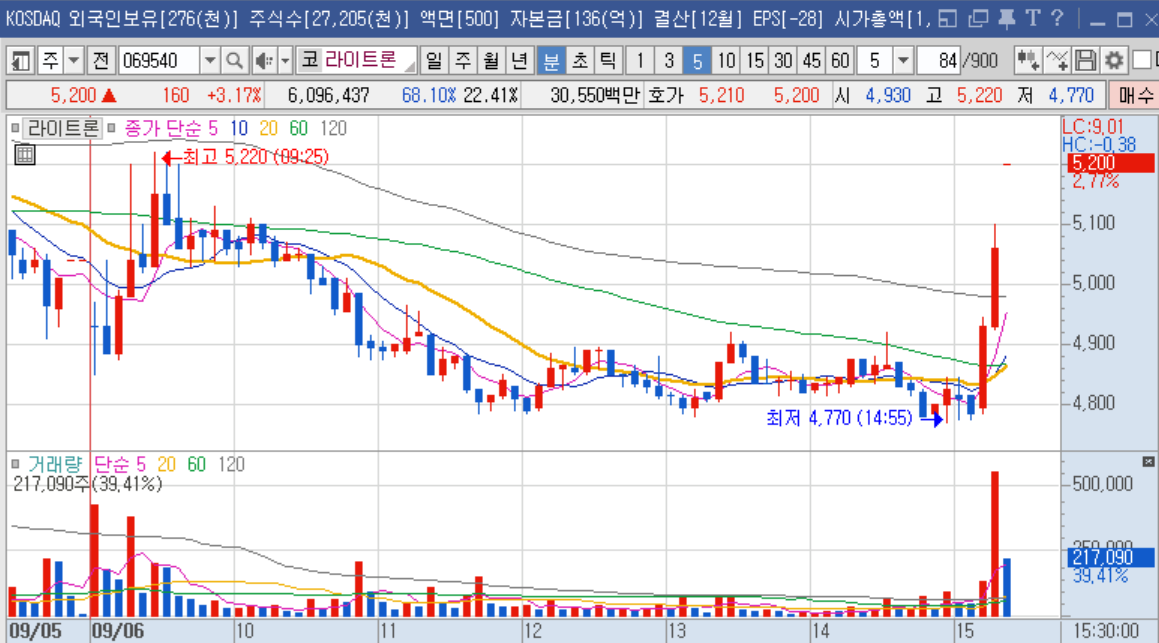Image resolution: width=1159 pixels, height=643 pixels.
Task: Click the 069540 stock code field
Action: (159, 61)
